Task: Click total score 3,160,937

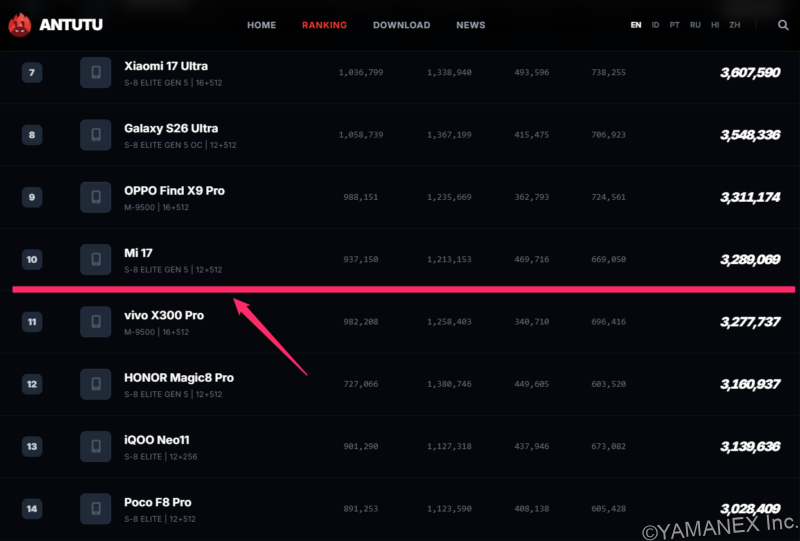Action: pos(750,384)
